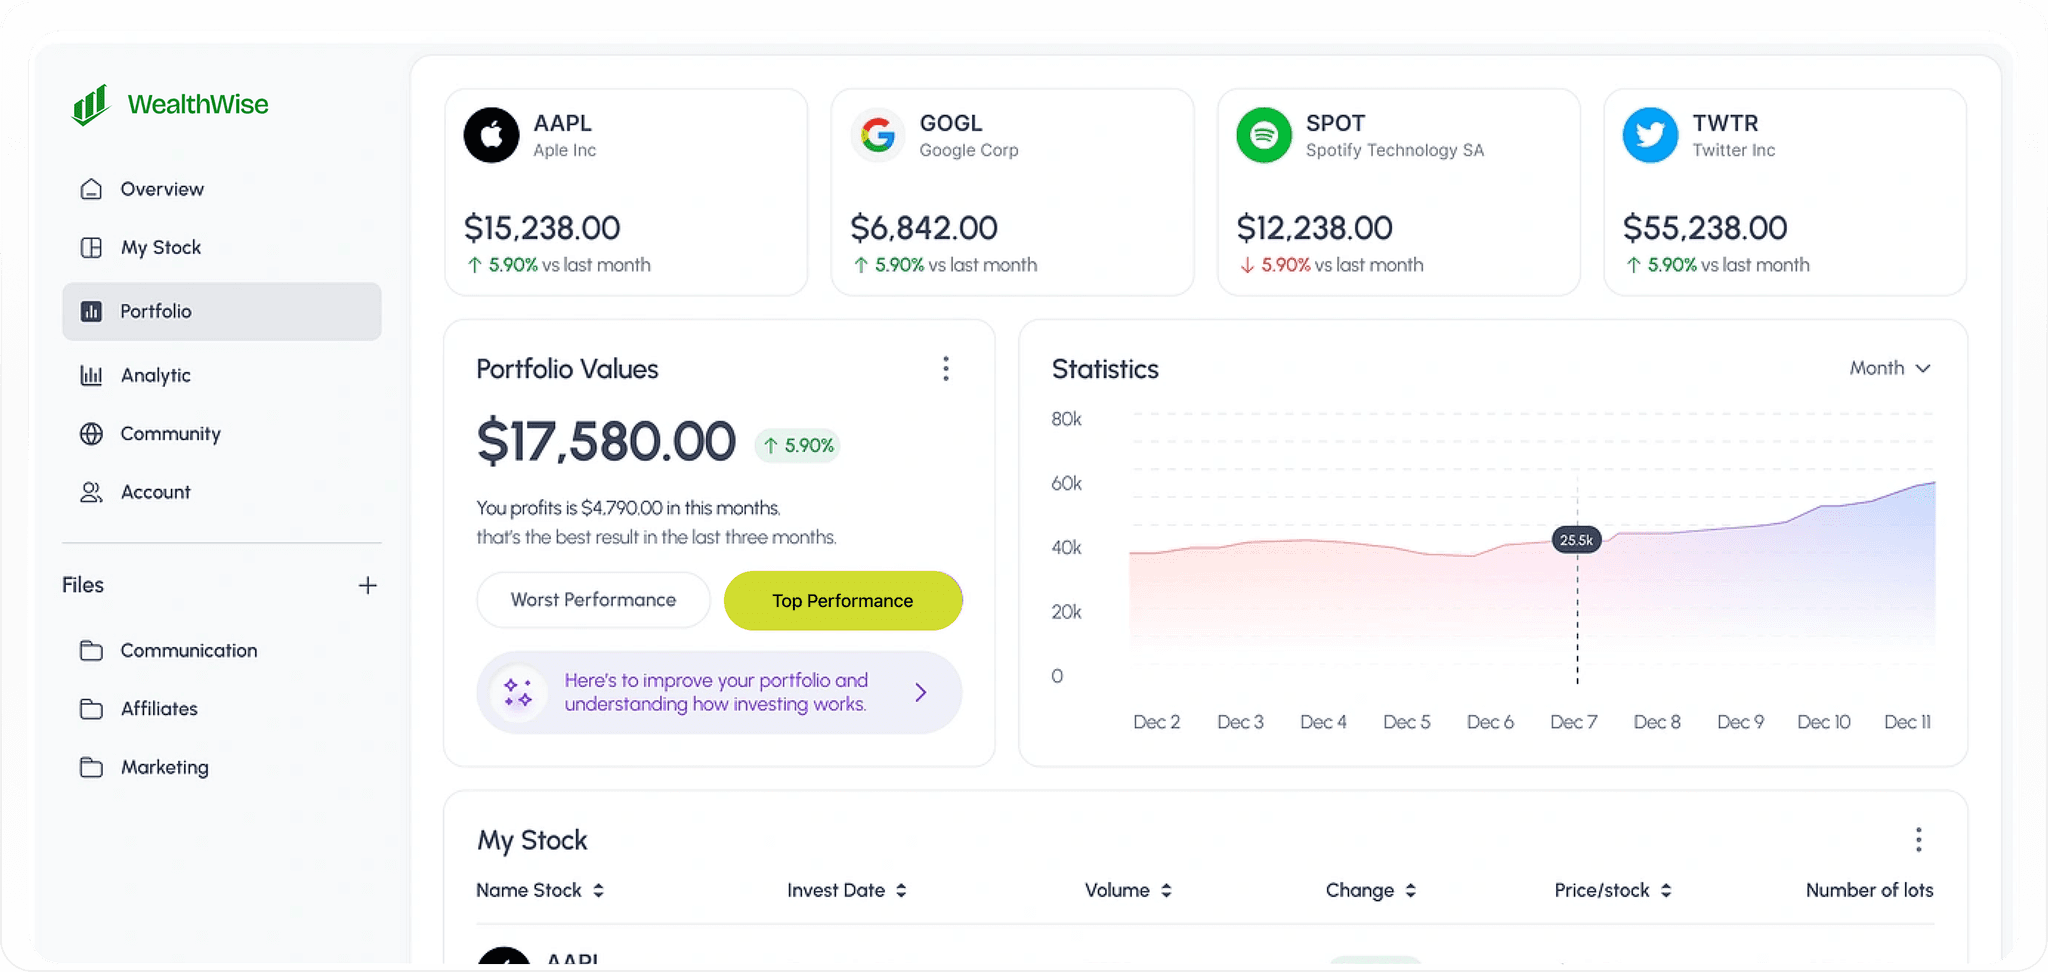Click Number of lots column header

[x=1869, y=890]
